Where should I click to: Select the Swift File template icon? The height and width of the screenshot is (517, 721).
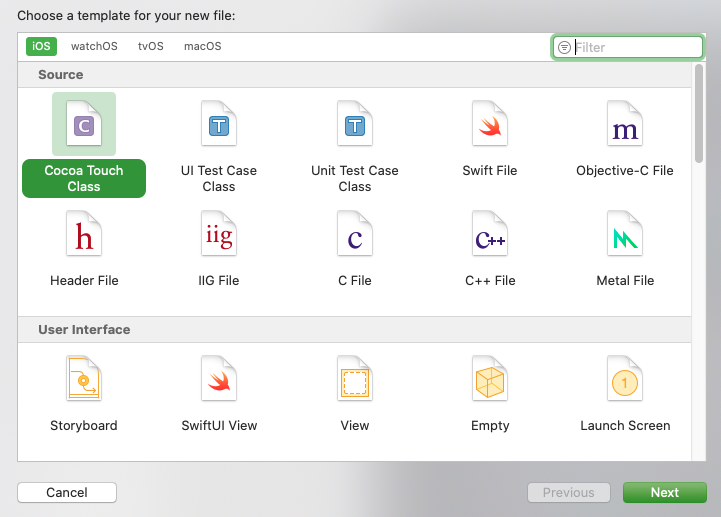[x=490, y=123]
